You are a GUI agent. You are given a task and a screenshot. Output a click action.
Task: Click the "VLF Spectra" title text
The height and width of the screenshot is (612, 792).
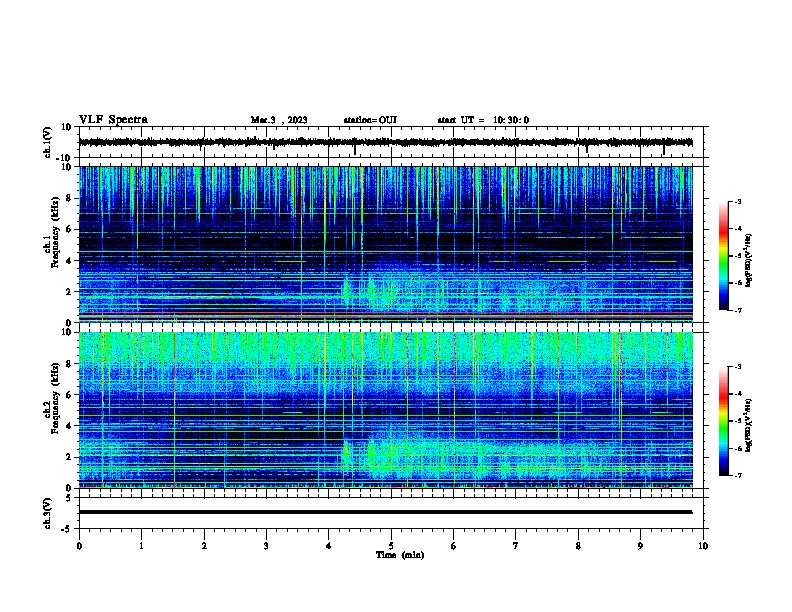coord(113,120)
